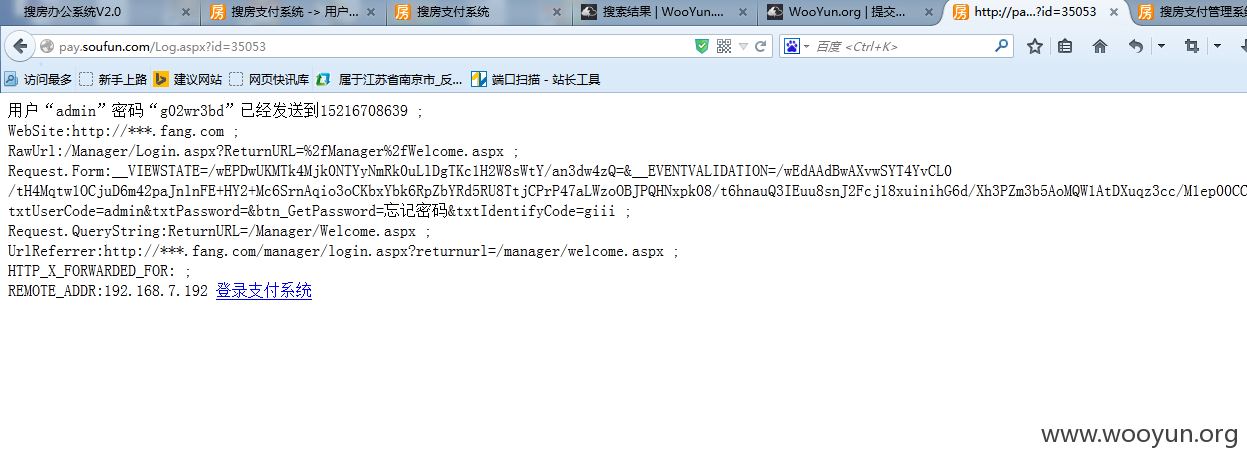The width and height of the screenshot is (1247, 463).
Task: Click the 访问最多 bookmark icon
Action: [x=11, y=79]
